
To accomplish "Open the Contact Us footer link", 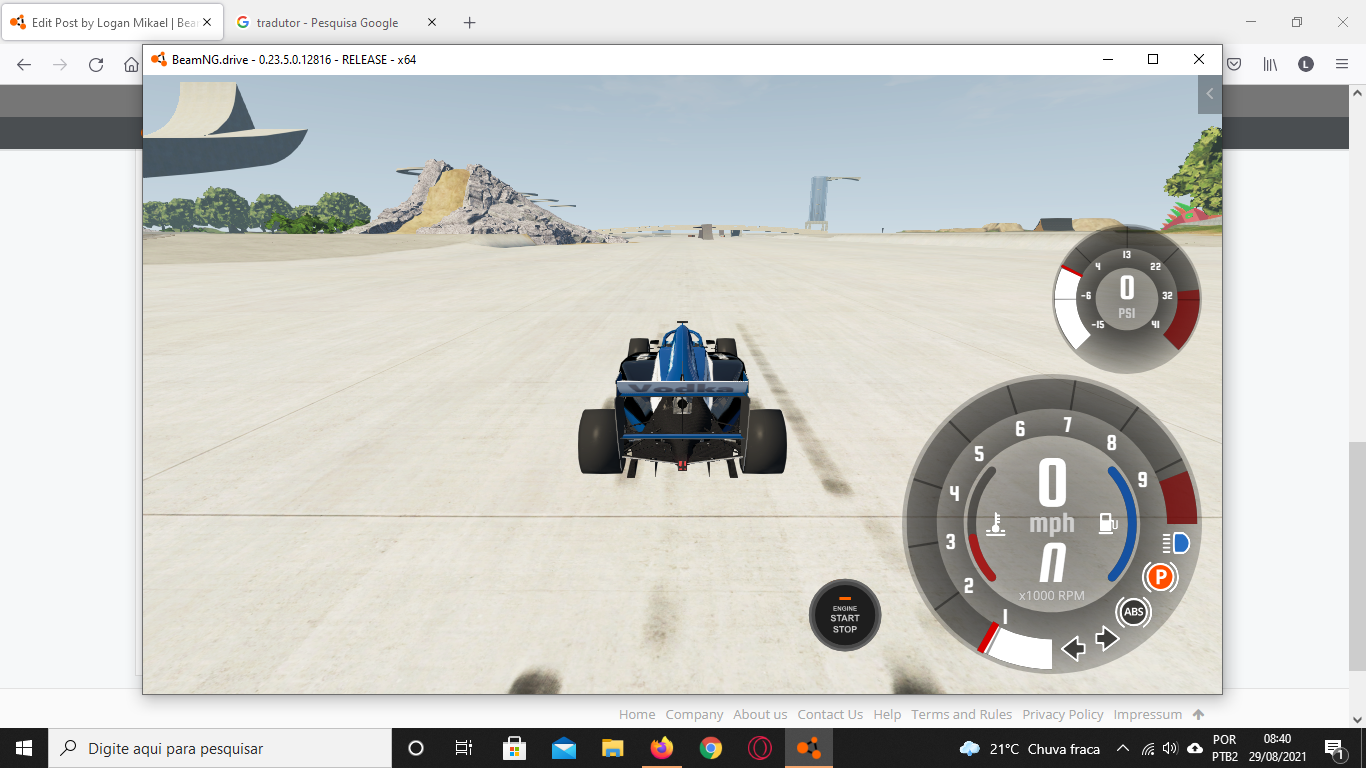I will [830, 714].
